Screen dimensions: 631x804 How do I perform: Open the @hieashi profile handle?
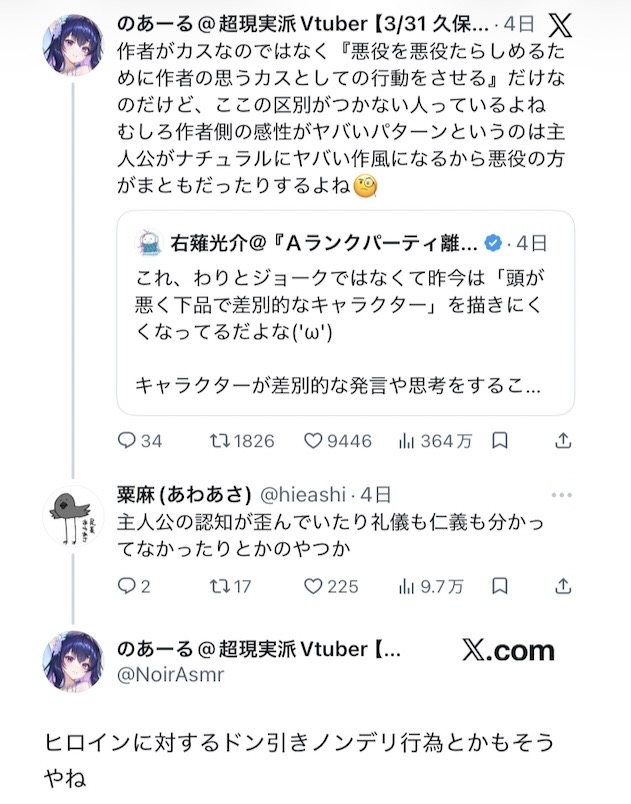click(304, 494)
